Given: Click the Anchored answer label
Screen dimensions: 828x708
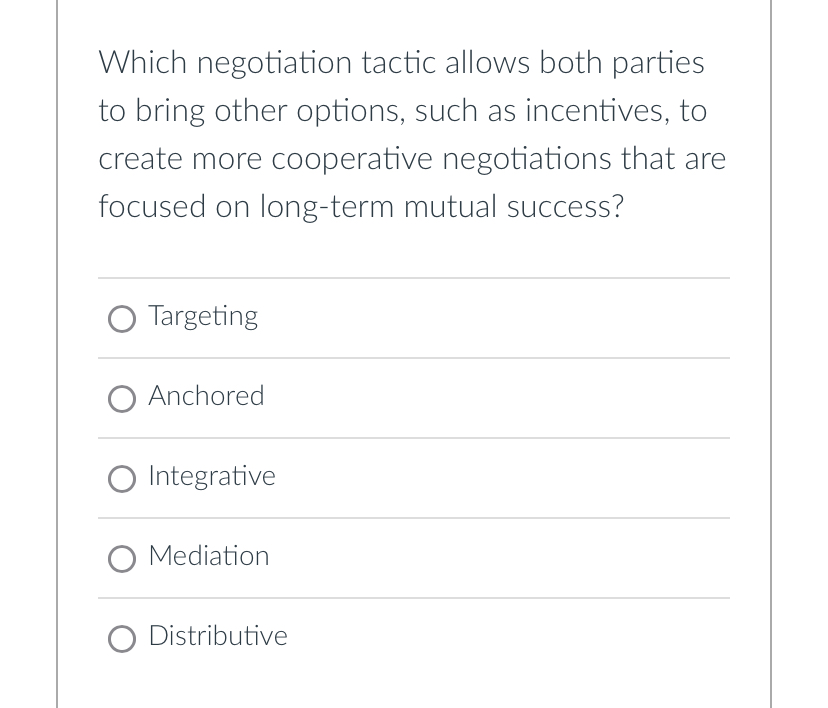Looking at the screenshot, I should (x=206, y=396).
